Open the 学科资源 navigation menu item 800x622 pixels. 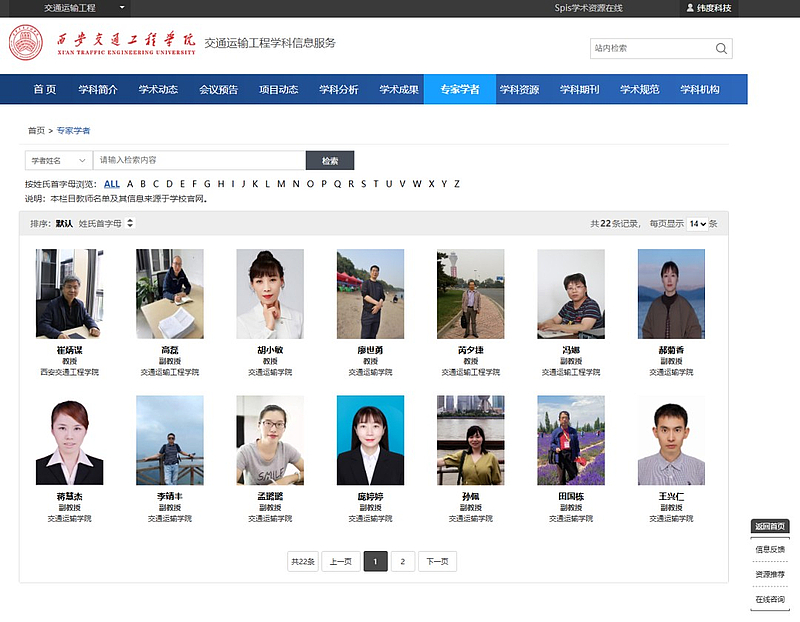(519, 89)
